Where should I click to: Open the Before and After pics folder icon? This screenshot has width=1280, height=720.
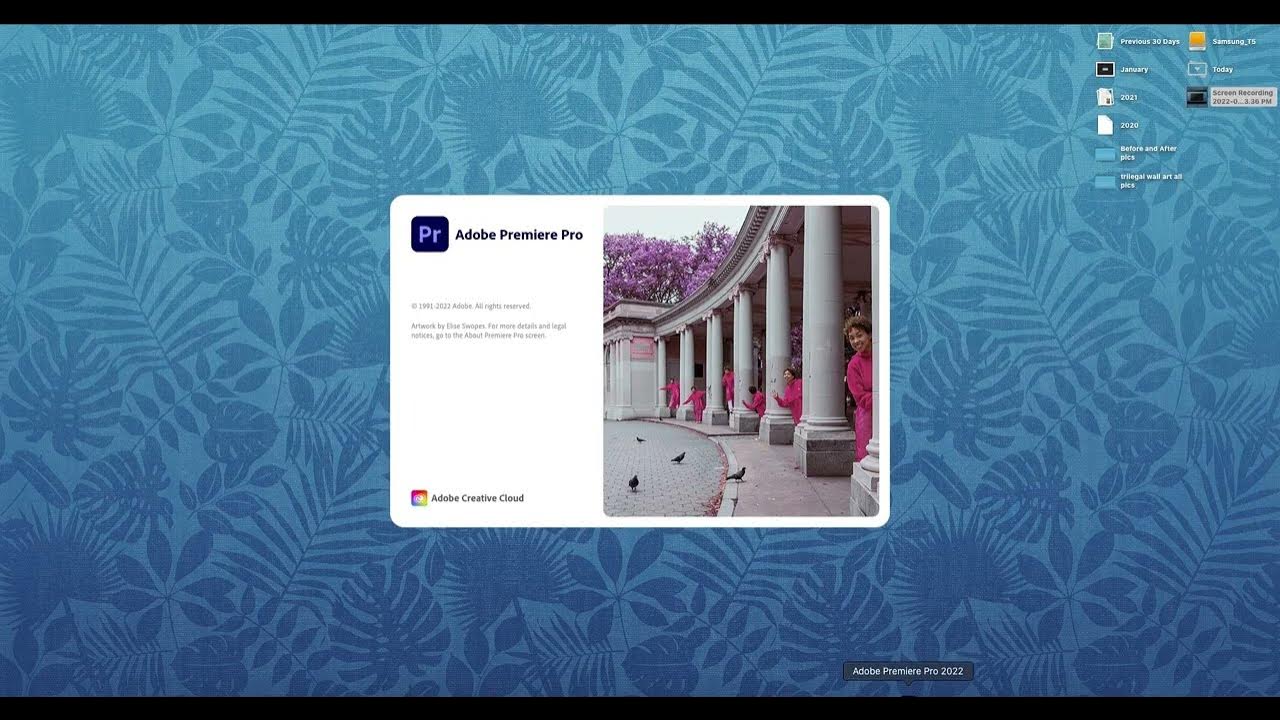(x=1105, y=154)
